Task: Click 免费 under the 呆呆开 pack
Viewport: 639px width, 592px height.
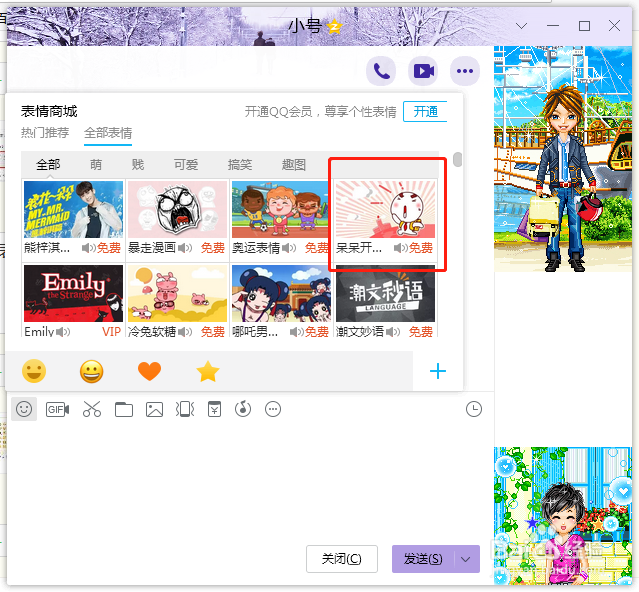Action: click(x=421, y=248)
